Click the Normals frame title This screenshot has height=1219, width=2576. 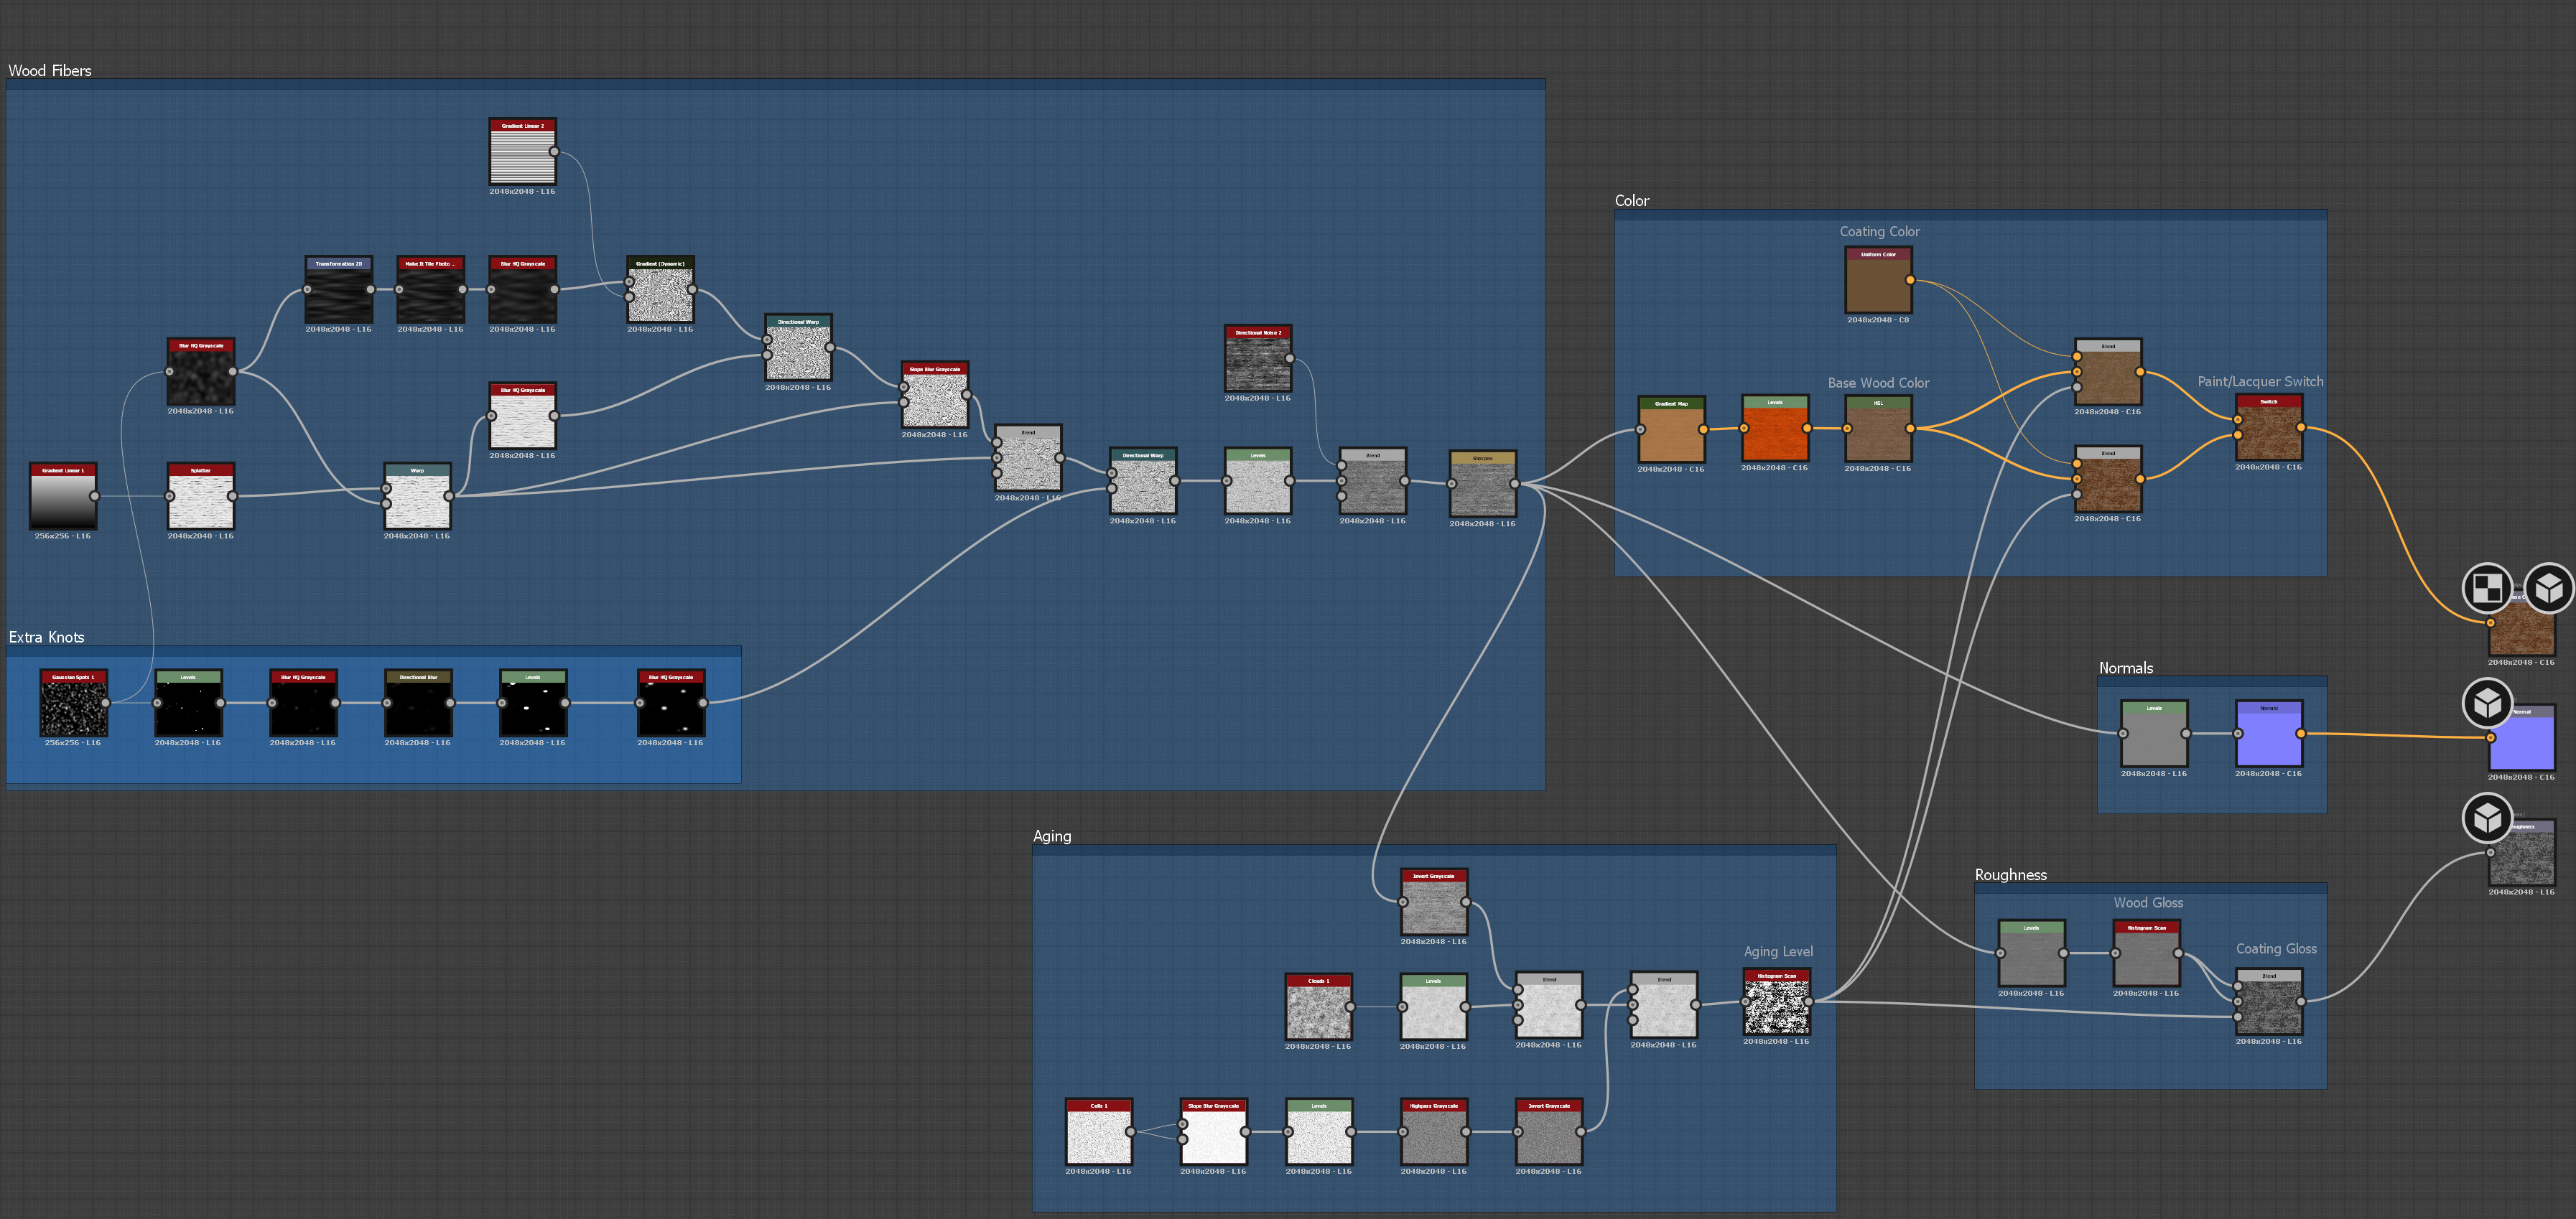click(2126, 668)
